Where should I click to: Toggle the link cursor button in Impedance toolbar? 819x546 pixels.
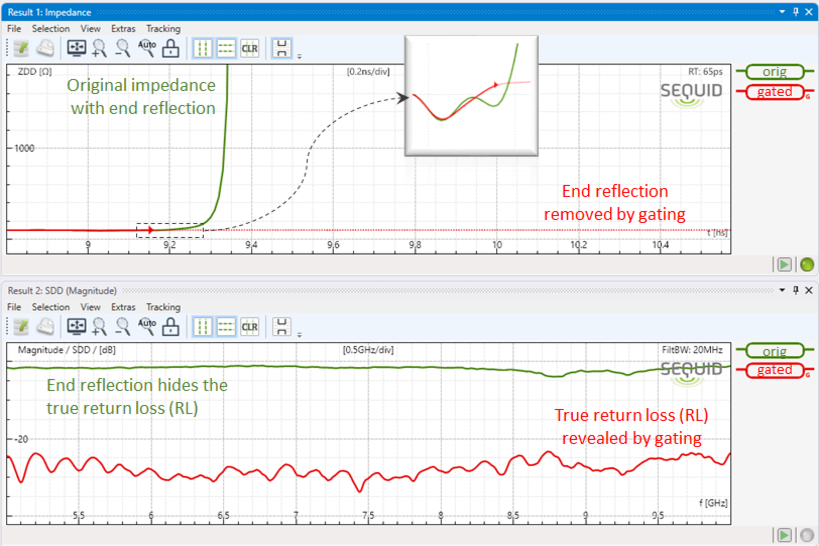(x=282, y=48)
